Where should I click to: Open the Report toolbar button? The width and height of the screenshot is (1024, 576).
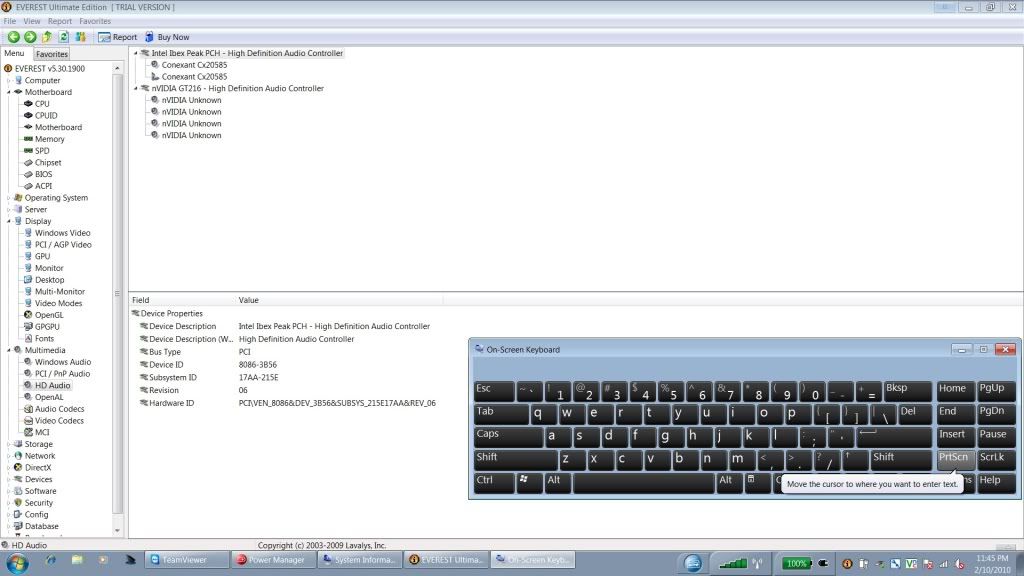pos(118,37)
